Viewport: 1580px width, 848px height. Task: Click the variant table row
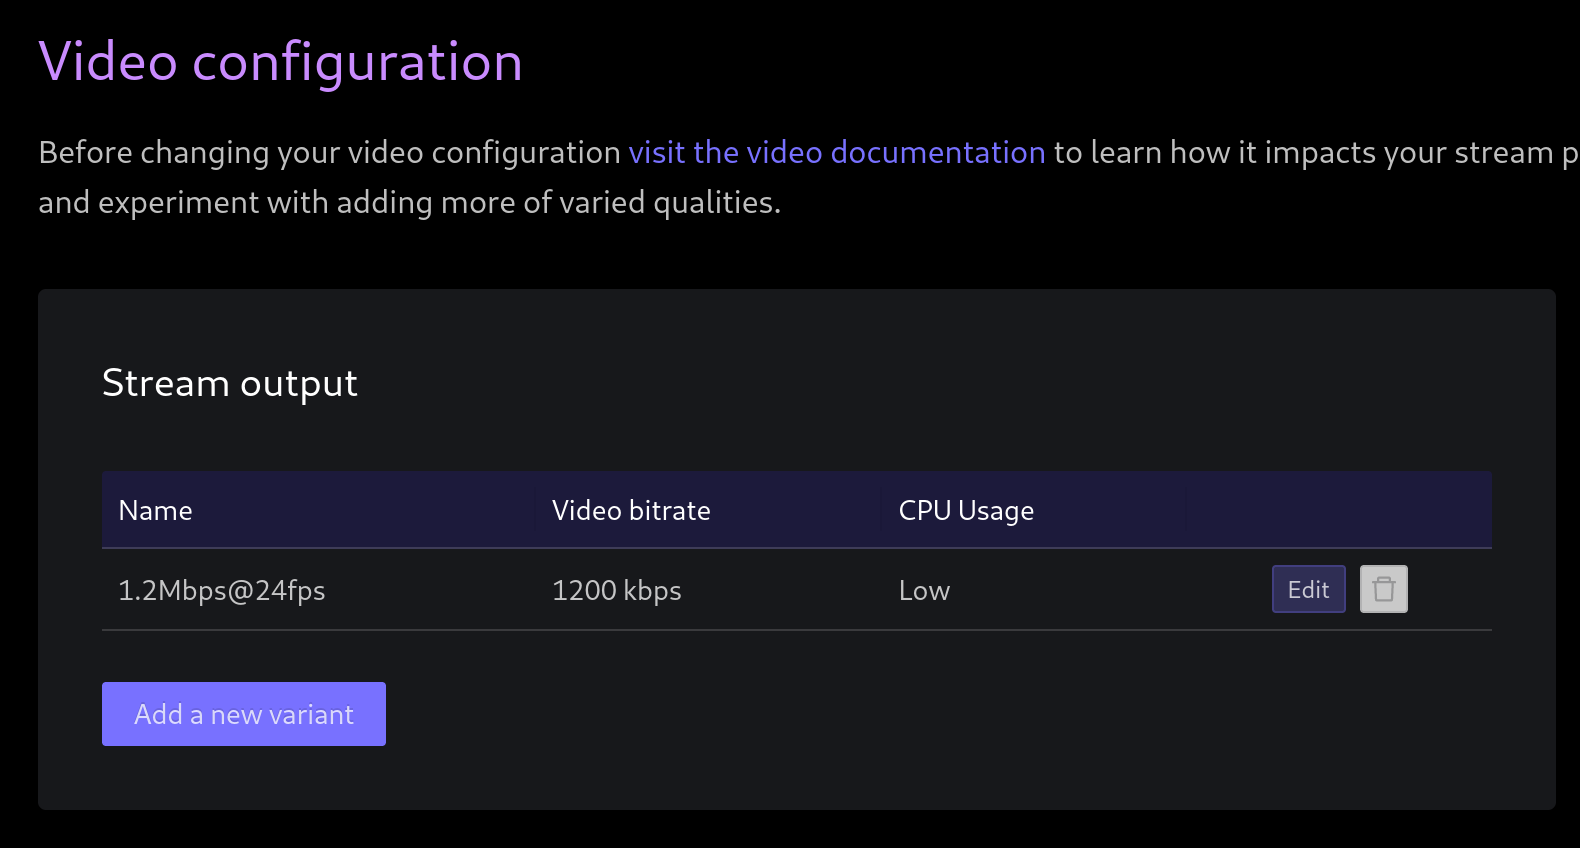point(700,590)
